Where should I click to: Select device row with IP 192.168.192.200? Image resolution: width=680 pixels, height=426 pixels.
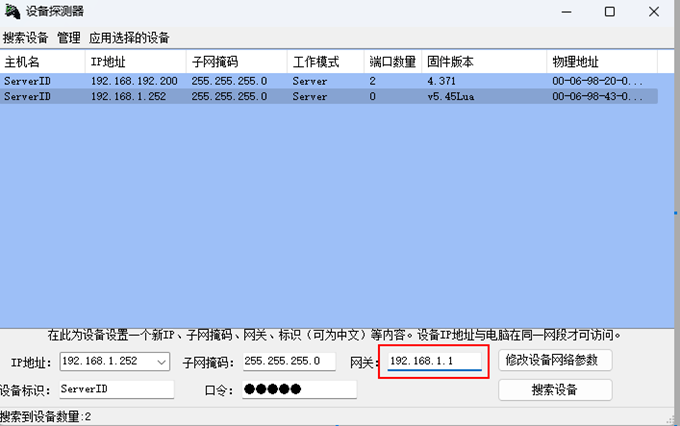point(329,81)
